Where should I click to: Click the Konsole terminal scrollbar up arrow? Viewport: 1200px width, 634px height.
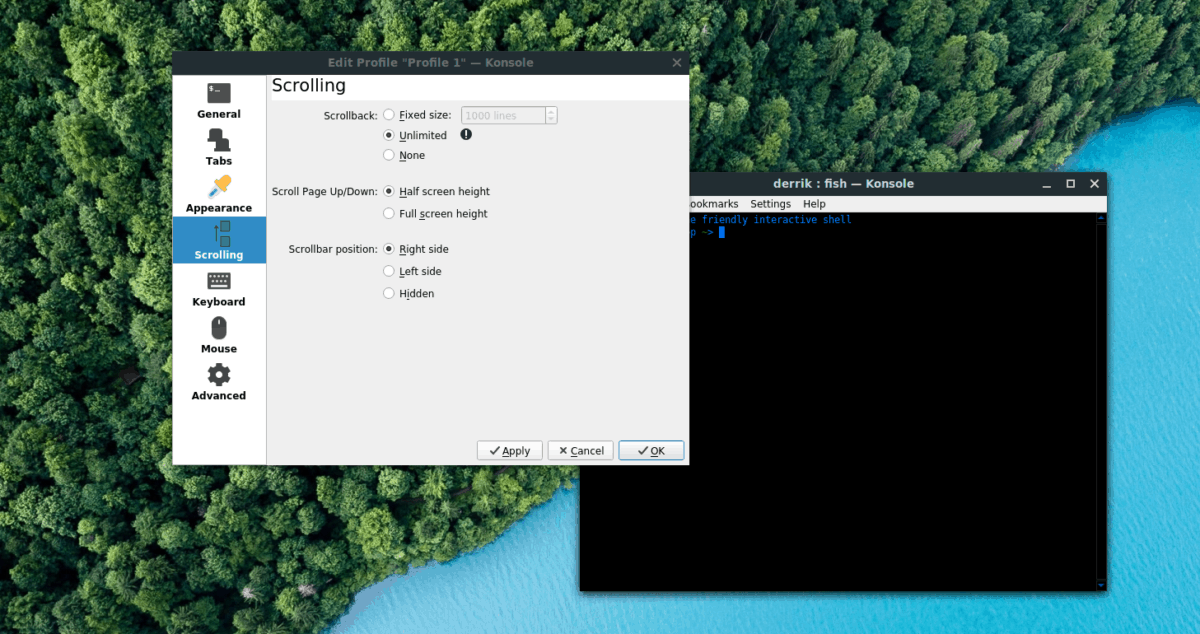click(1101, 217)
